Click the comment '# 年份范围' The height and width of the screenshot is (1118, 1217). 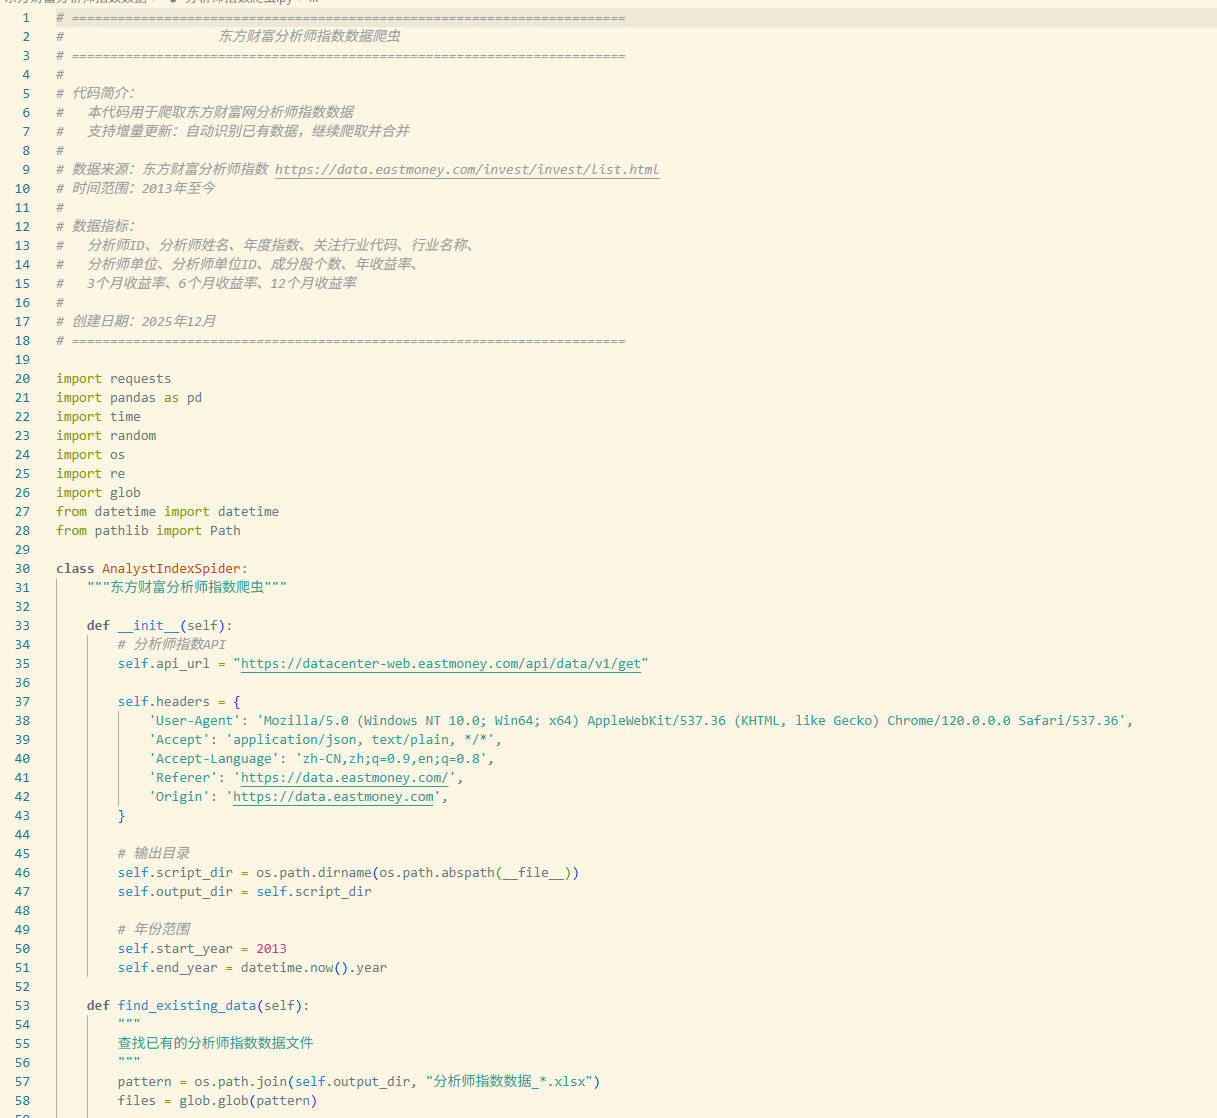pos(154,929)
